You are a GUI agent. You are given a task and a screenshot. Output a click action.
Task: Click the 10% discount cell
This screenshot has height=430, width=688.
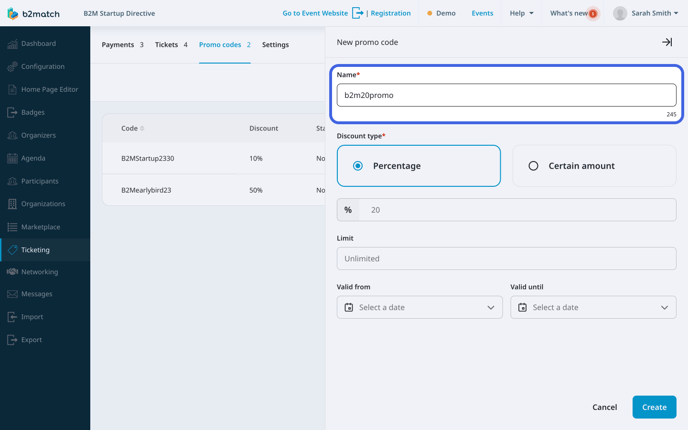(256, 158)
